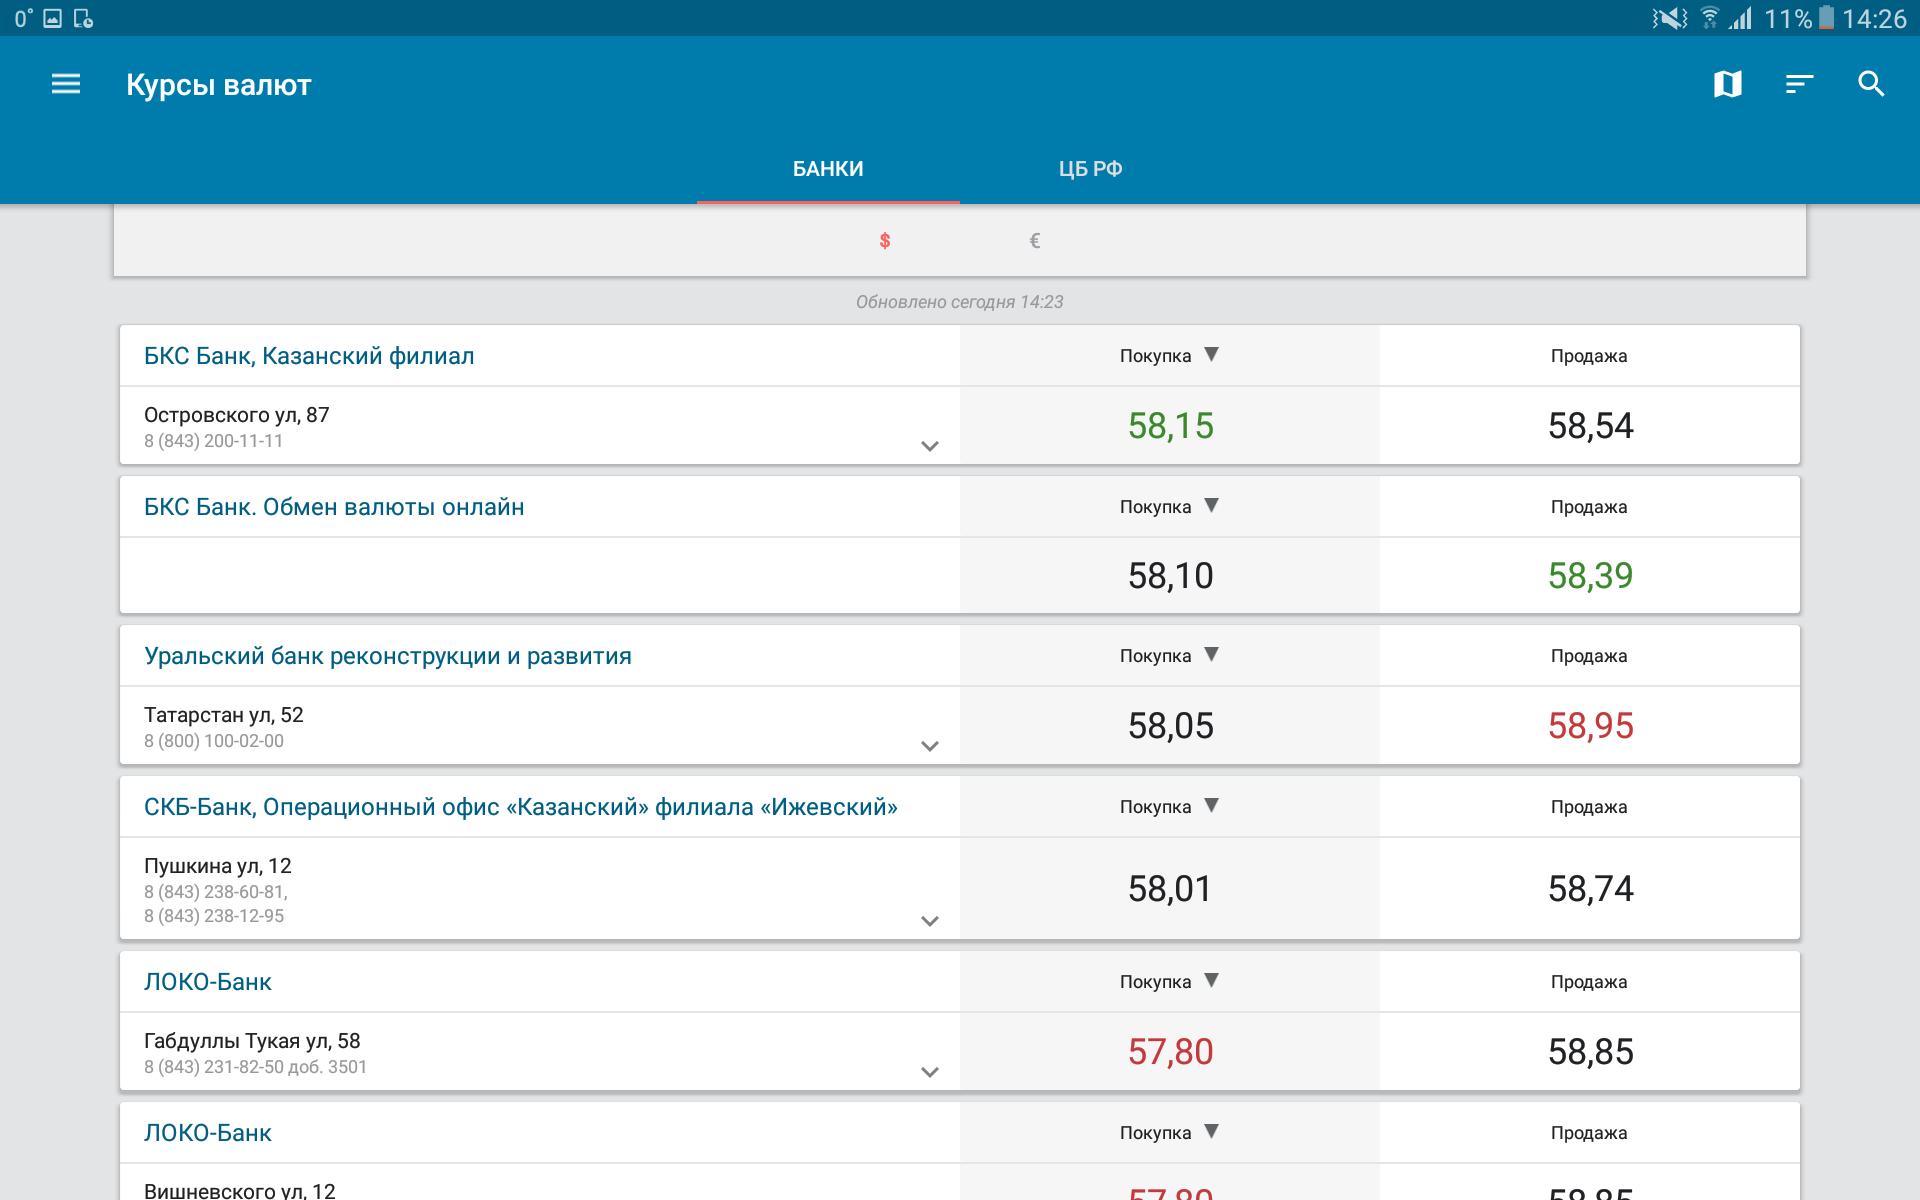The width and height of the screenshot is (1920, 1200).
Task: Open Уральский банк реконструкции и развития link
Action: pyautogui.click(x=388, y=656)
